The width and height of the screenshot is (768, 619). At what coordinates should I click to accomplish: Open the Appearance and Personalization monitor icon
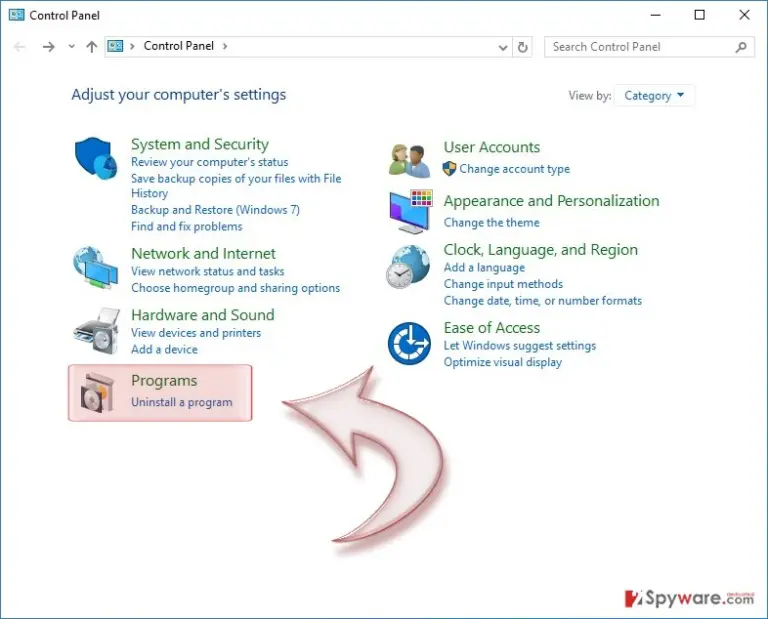click(410, 212)
